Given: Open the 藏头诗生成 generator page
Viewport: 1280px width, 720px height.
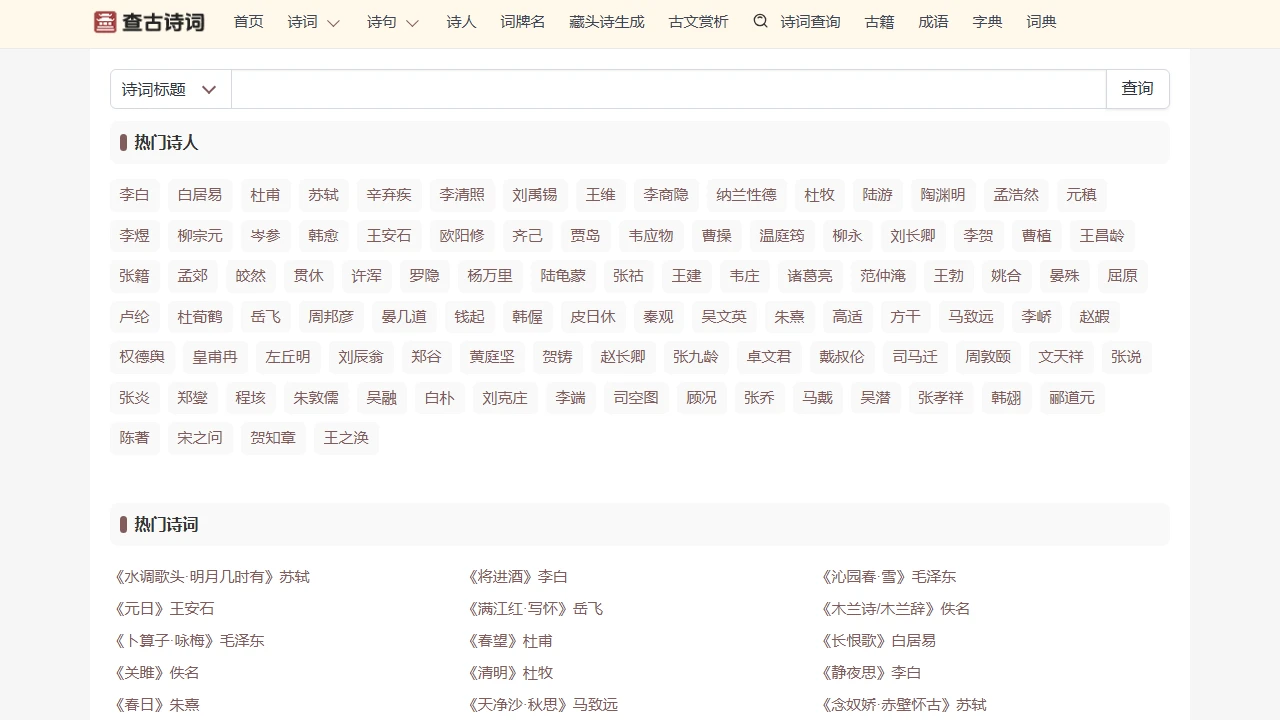Looking at the screenshot, I should [x=607, y=22].
